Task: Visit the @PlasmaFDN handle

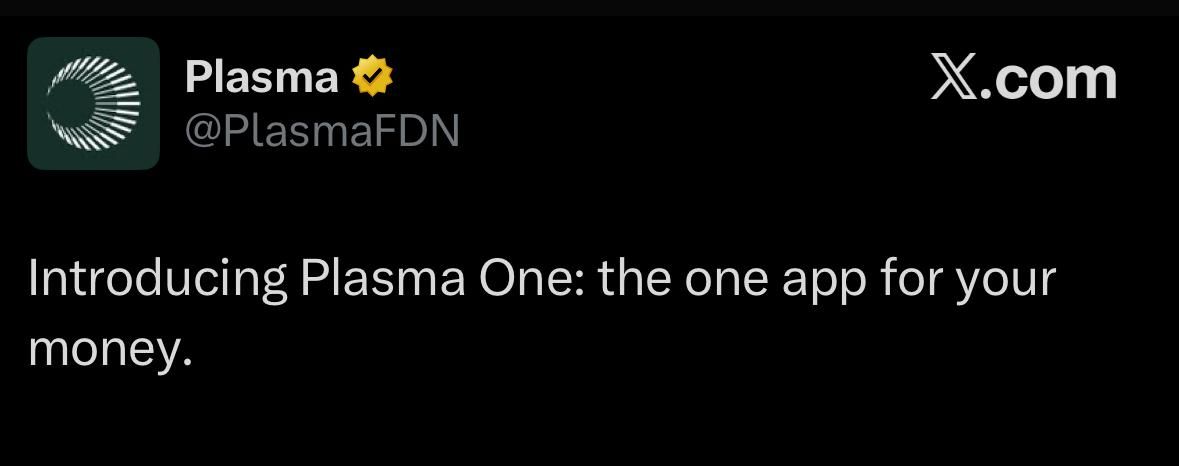Action: [321, 131]
